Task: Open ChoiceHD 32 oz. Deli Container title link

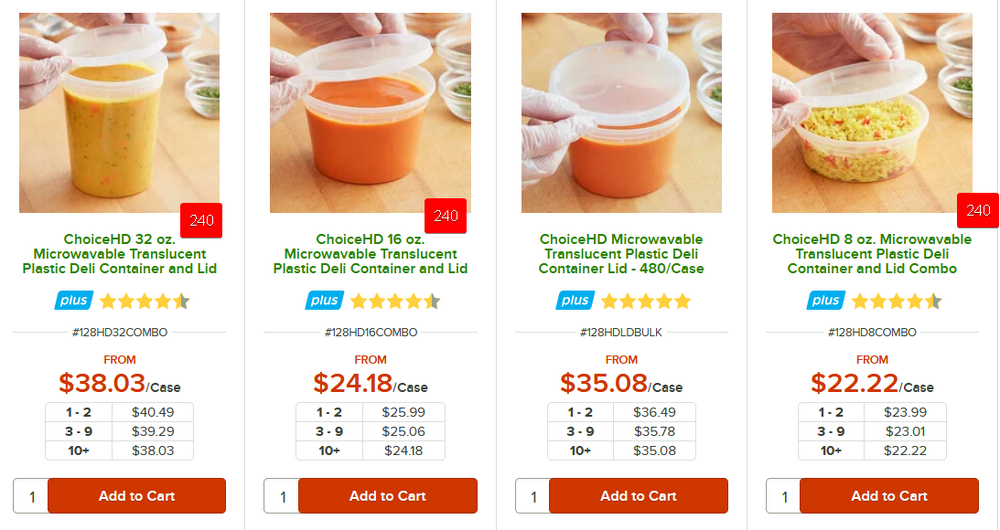Action: (x=118, y=254)
